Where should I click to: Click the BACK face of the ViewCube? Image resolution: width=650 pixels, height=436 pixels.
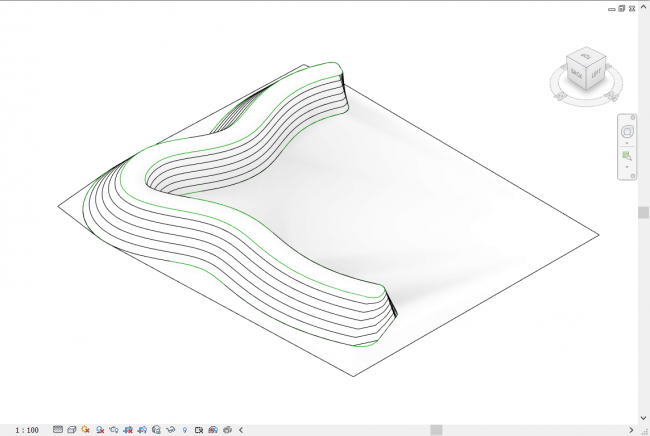[x=576, y=73]
